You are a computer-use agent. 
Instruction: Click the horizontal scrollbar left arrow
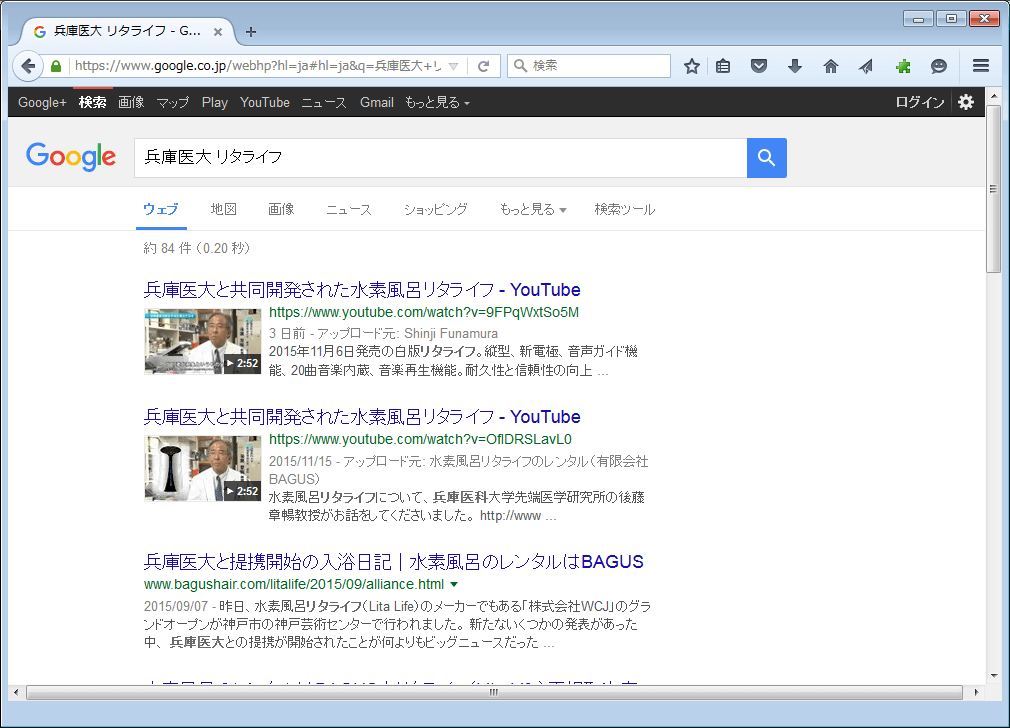[16, 693]
